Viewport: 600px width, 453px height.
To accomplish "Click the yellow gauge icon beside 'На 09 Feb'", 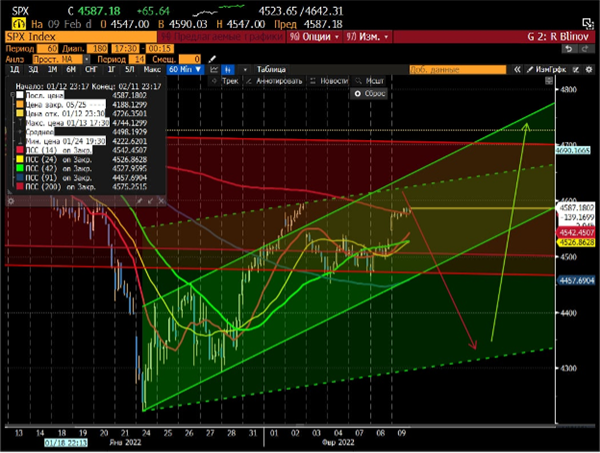I will click(x=18, y=24).
